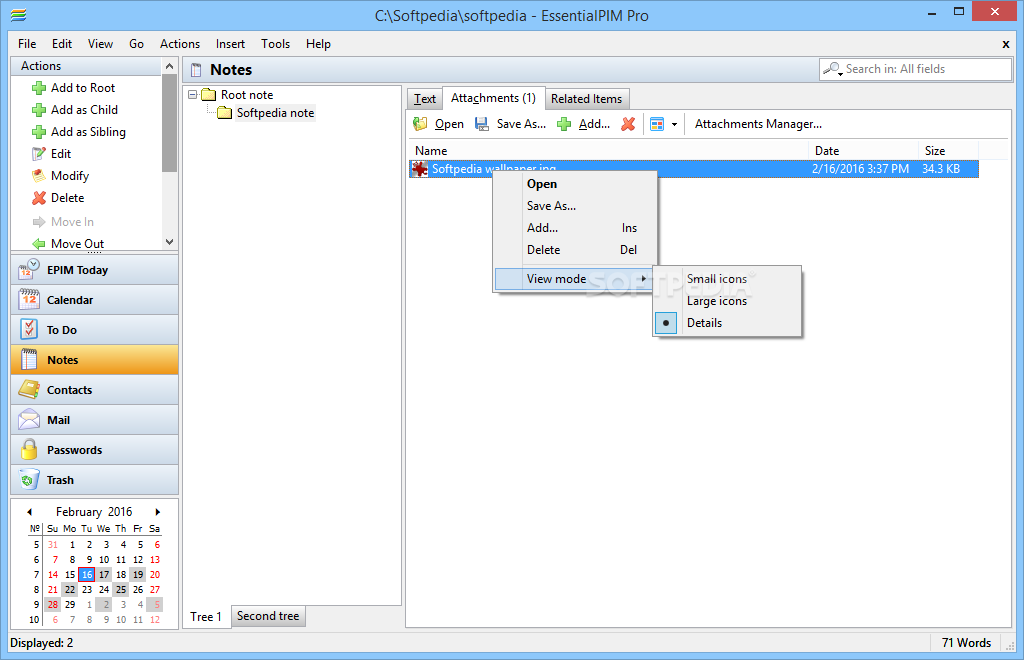This screenshot has width=1024, height=660.
Task: Select the Root note tree item
Action: click(247, 95)
